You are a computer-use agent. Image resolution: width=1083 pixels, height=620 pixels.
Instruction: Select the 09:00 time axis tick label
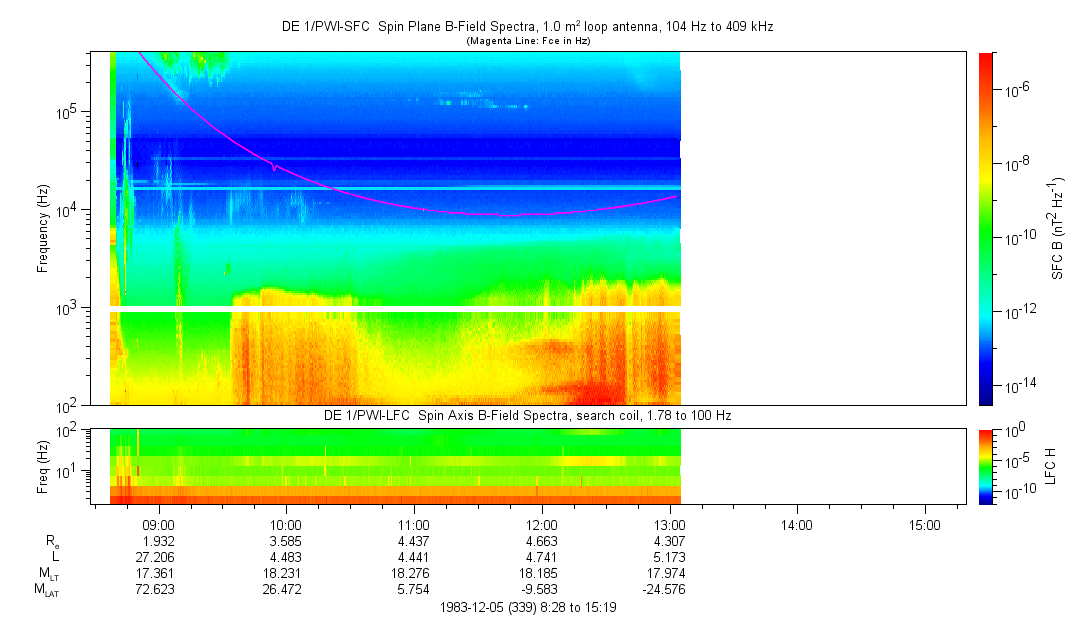159,524
